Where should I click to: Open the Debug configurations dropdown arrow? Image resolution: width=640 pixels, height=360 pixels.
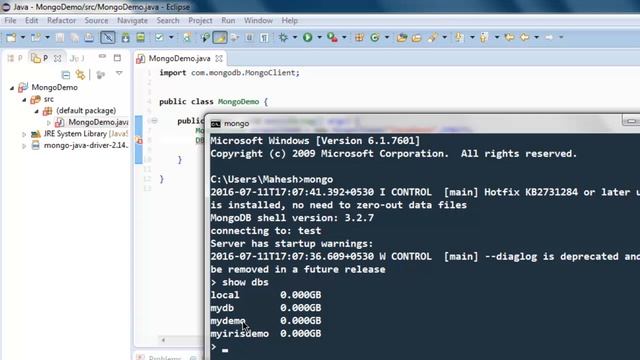295,38
